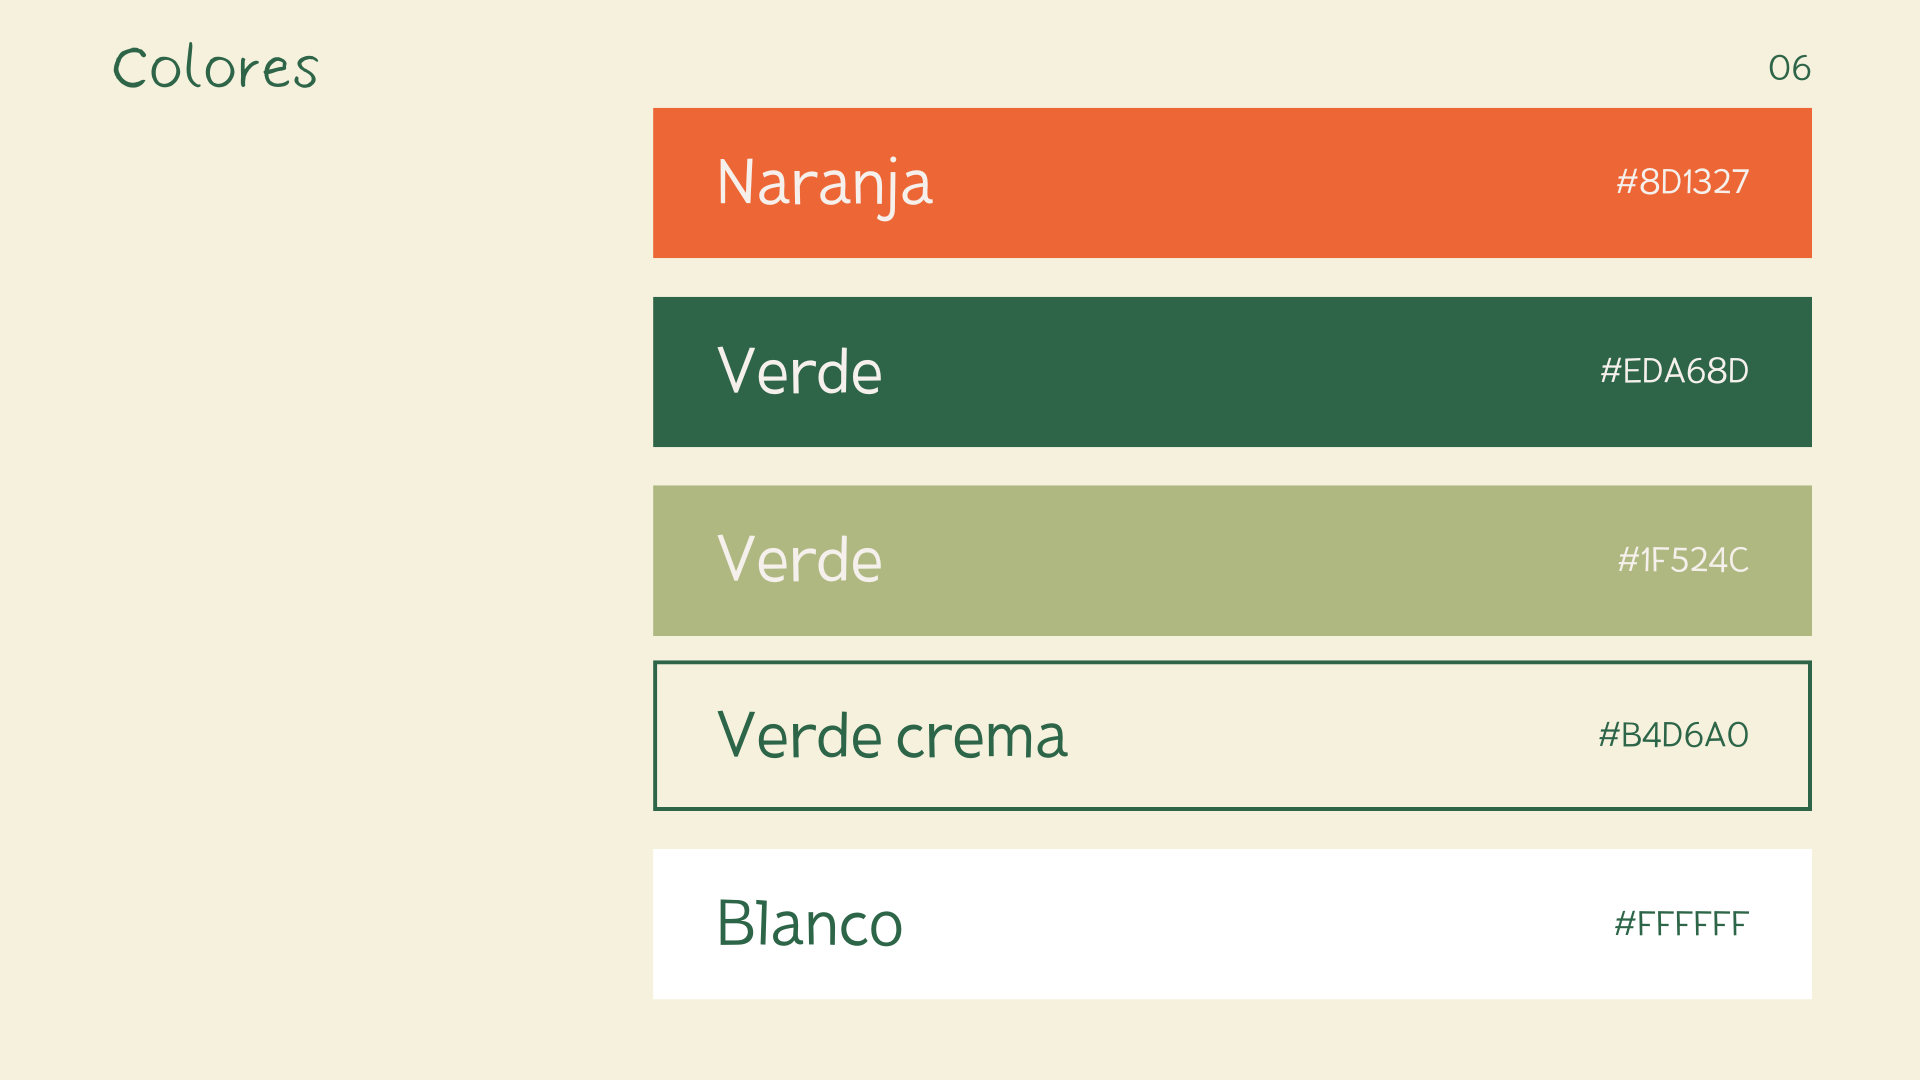This screenshot has height=1080, width=1920.
Task: Click the hex code #EDA68D
Action: [x=1674, y=371]
